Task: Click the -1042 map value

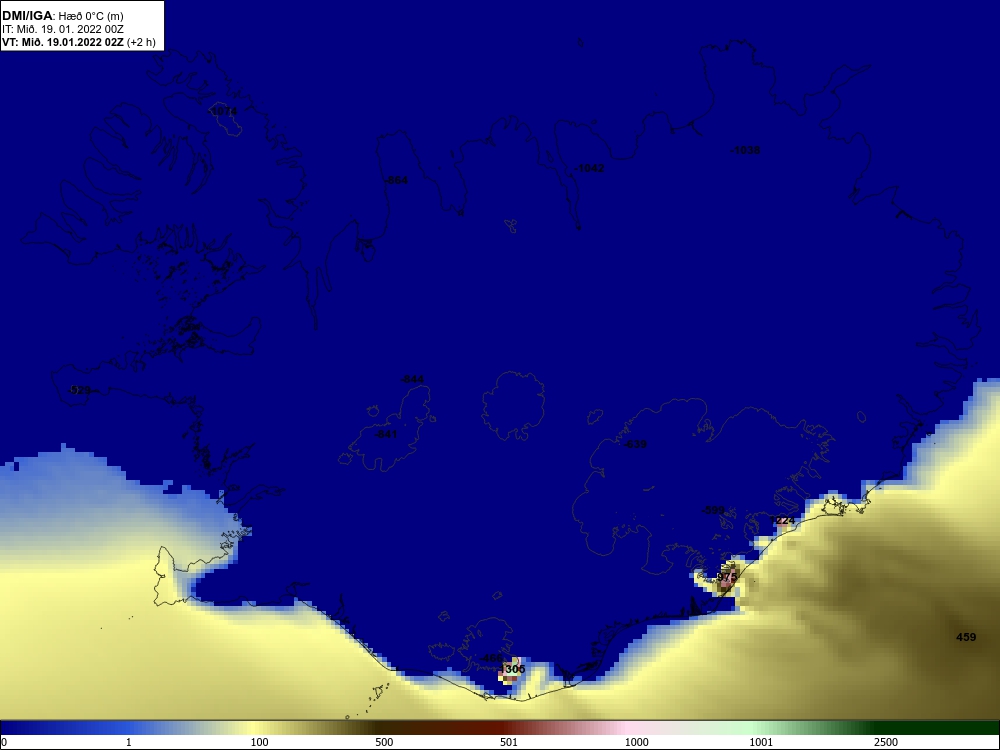Action: [589, 168]
